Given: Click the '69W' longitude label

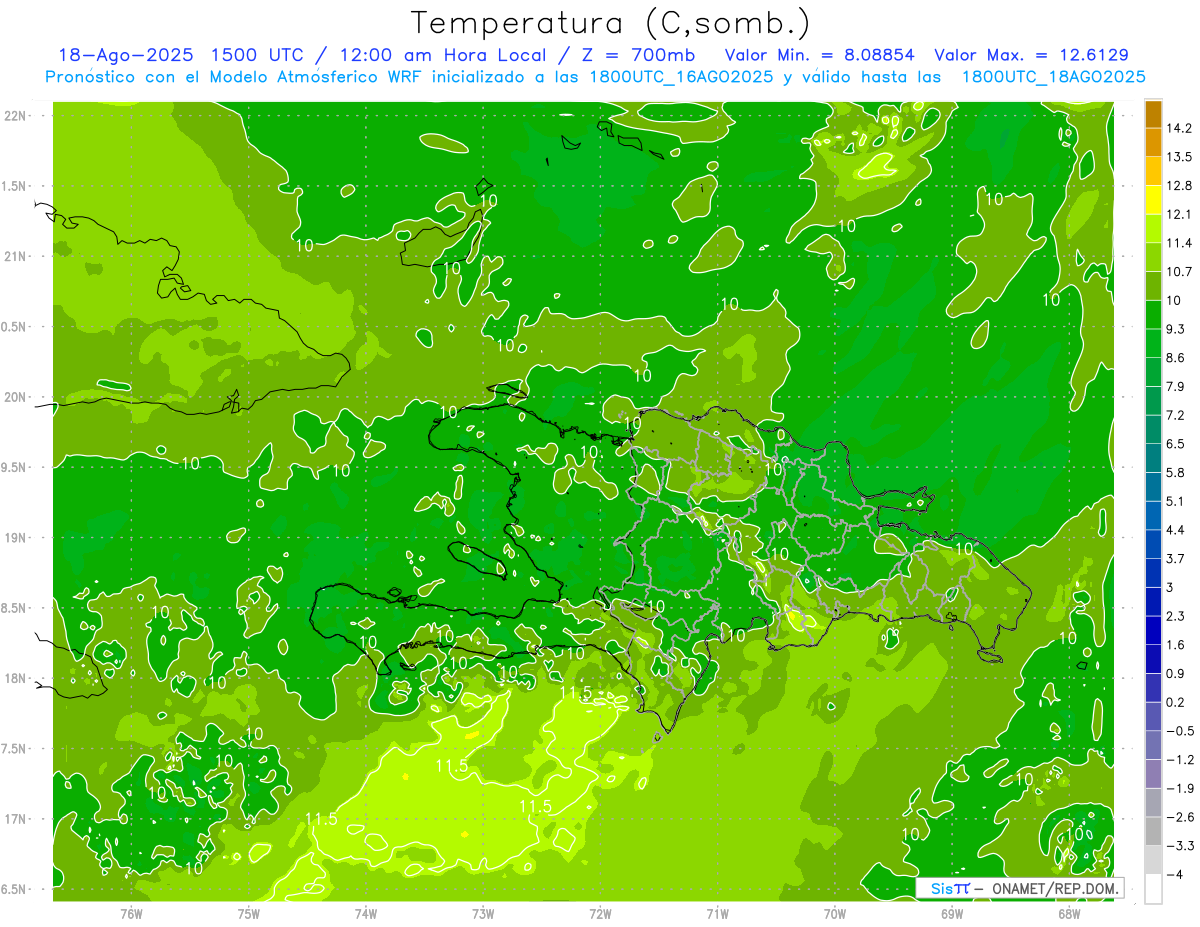Looking at the screenshot, I should [x=952, y=914].
